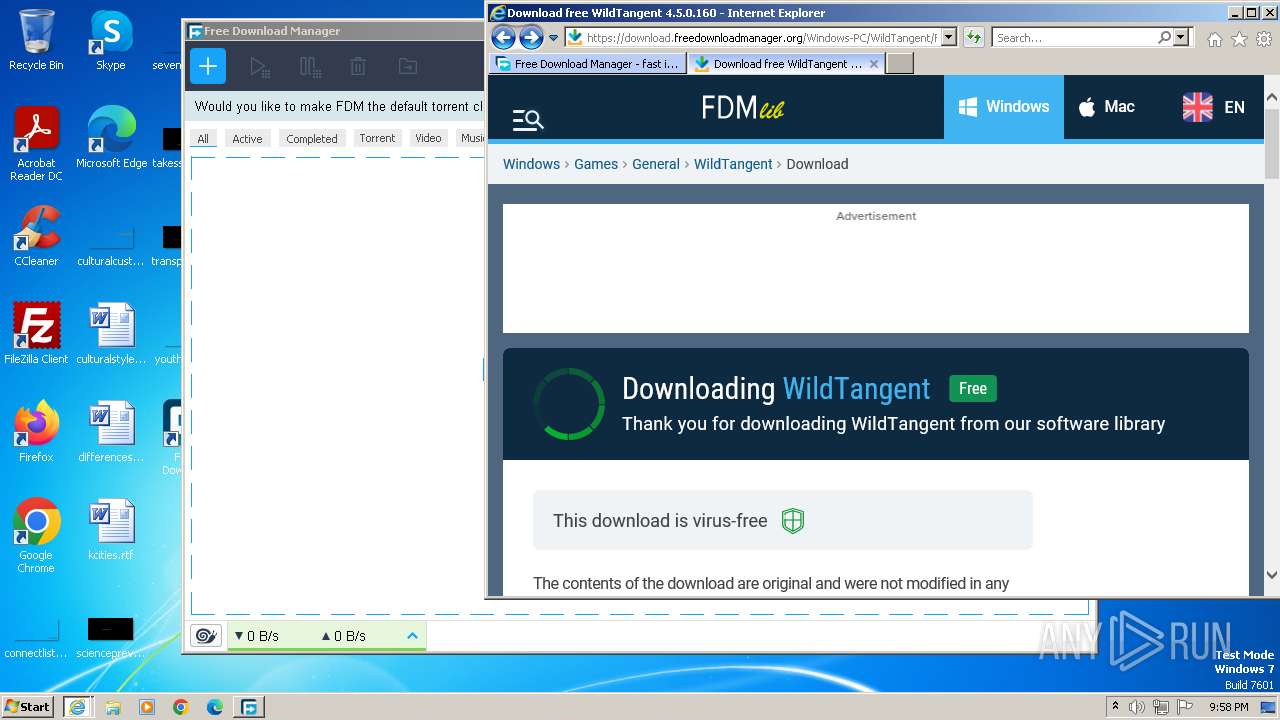
Task: Click the IE search box
Action: click(x=1075, y=38)
